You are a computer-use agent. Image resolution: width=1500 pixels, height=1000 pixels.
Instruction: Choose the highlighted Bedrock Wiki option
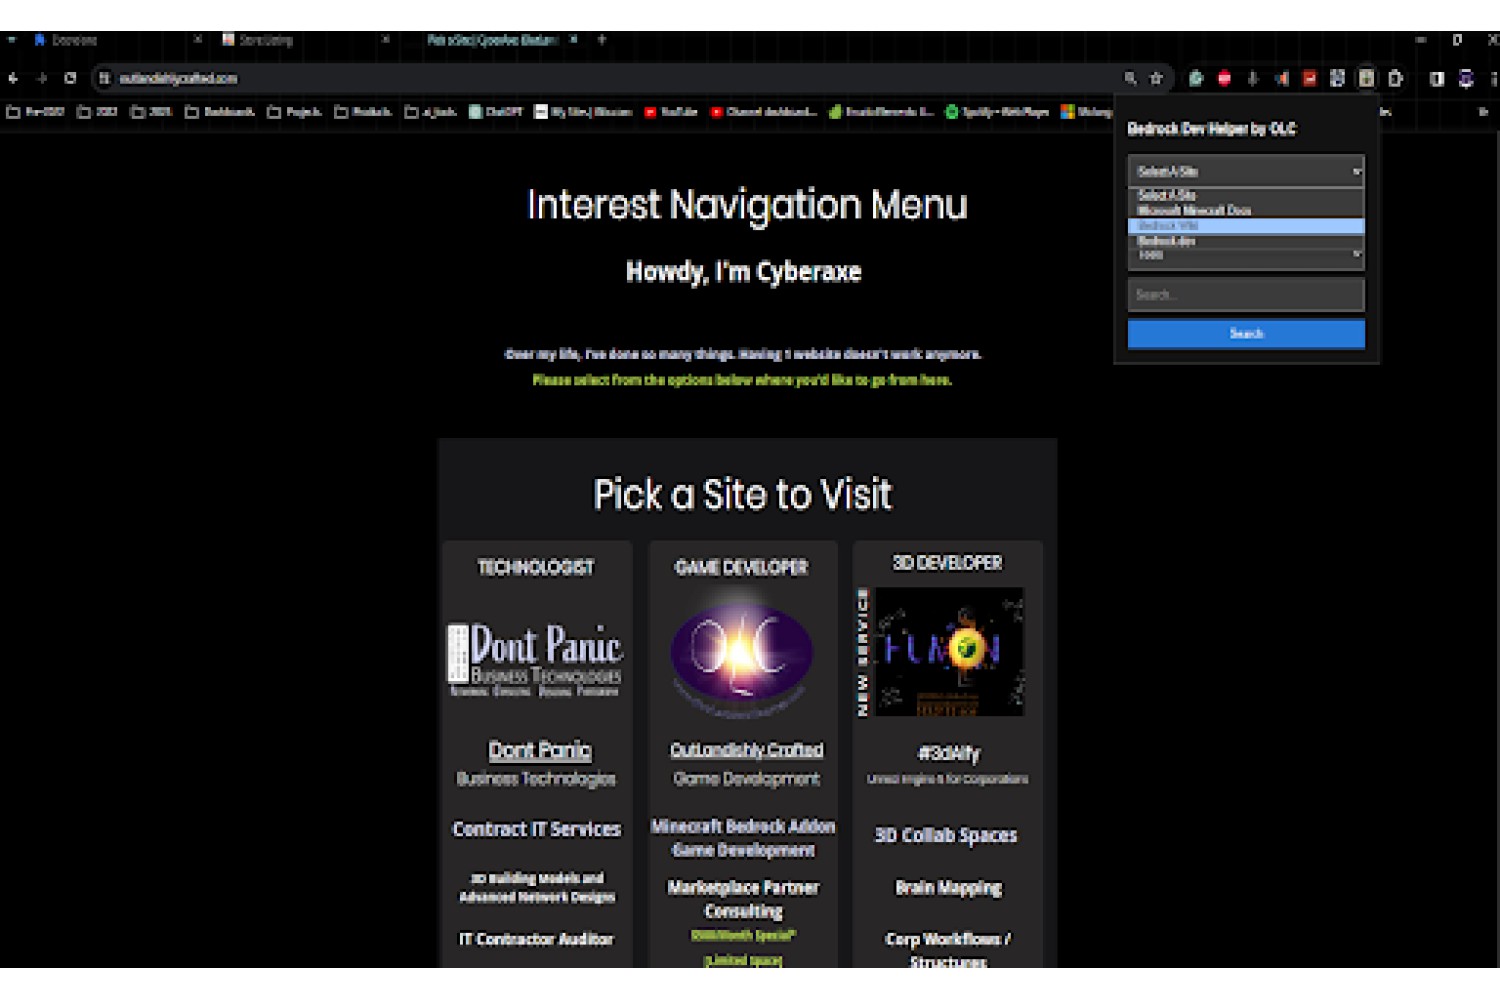click(x=1246, y=226)
